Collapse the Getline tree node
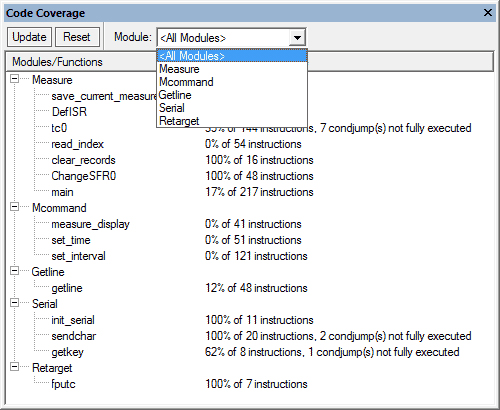The image size is (500, 410). (14, 271)
